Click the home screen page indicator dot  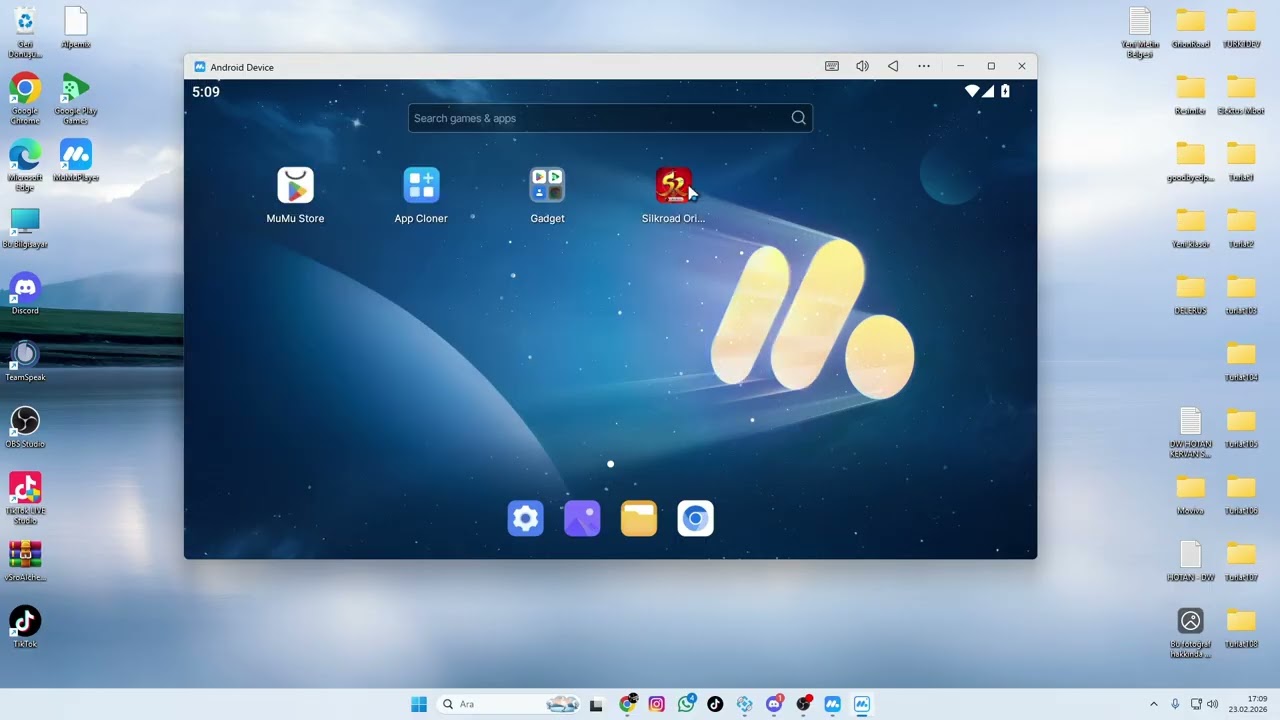610,464
